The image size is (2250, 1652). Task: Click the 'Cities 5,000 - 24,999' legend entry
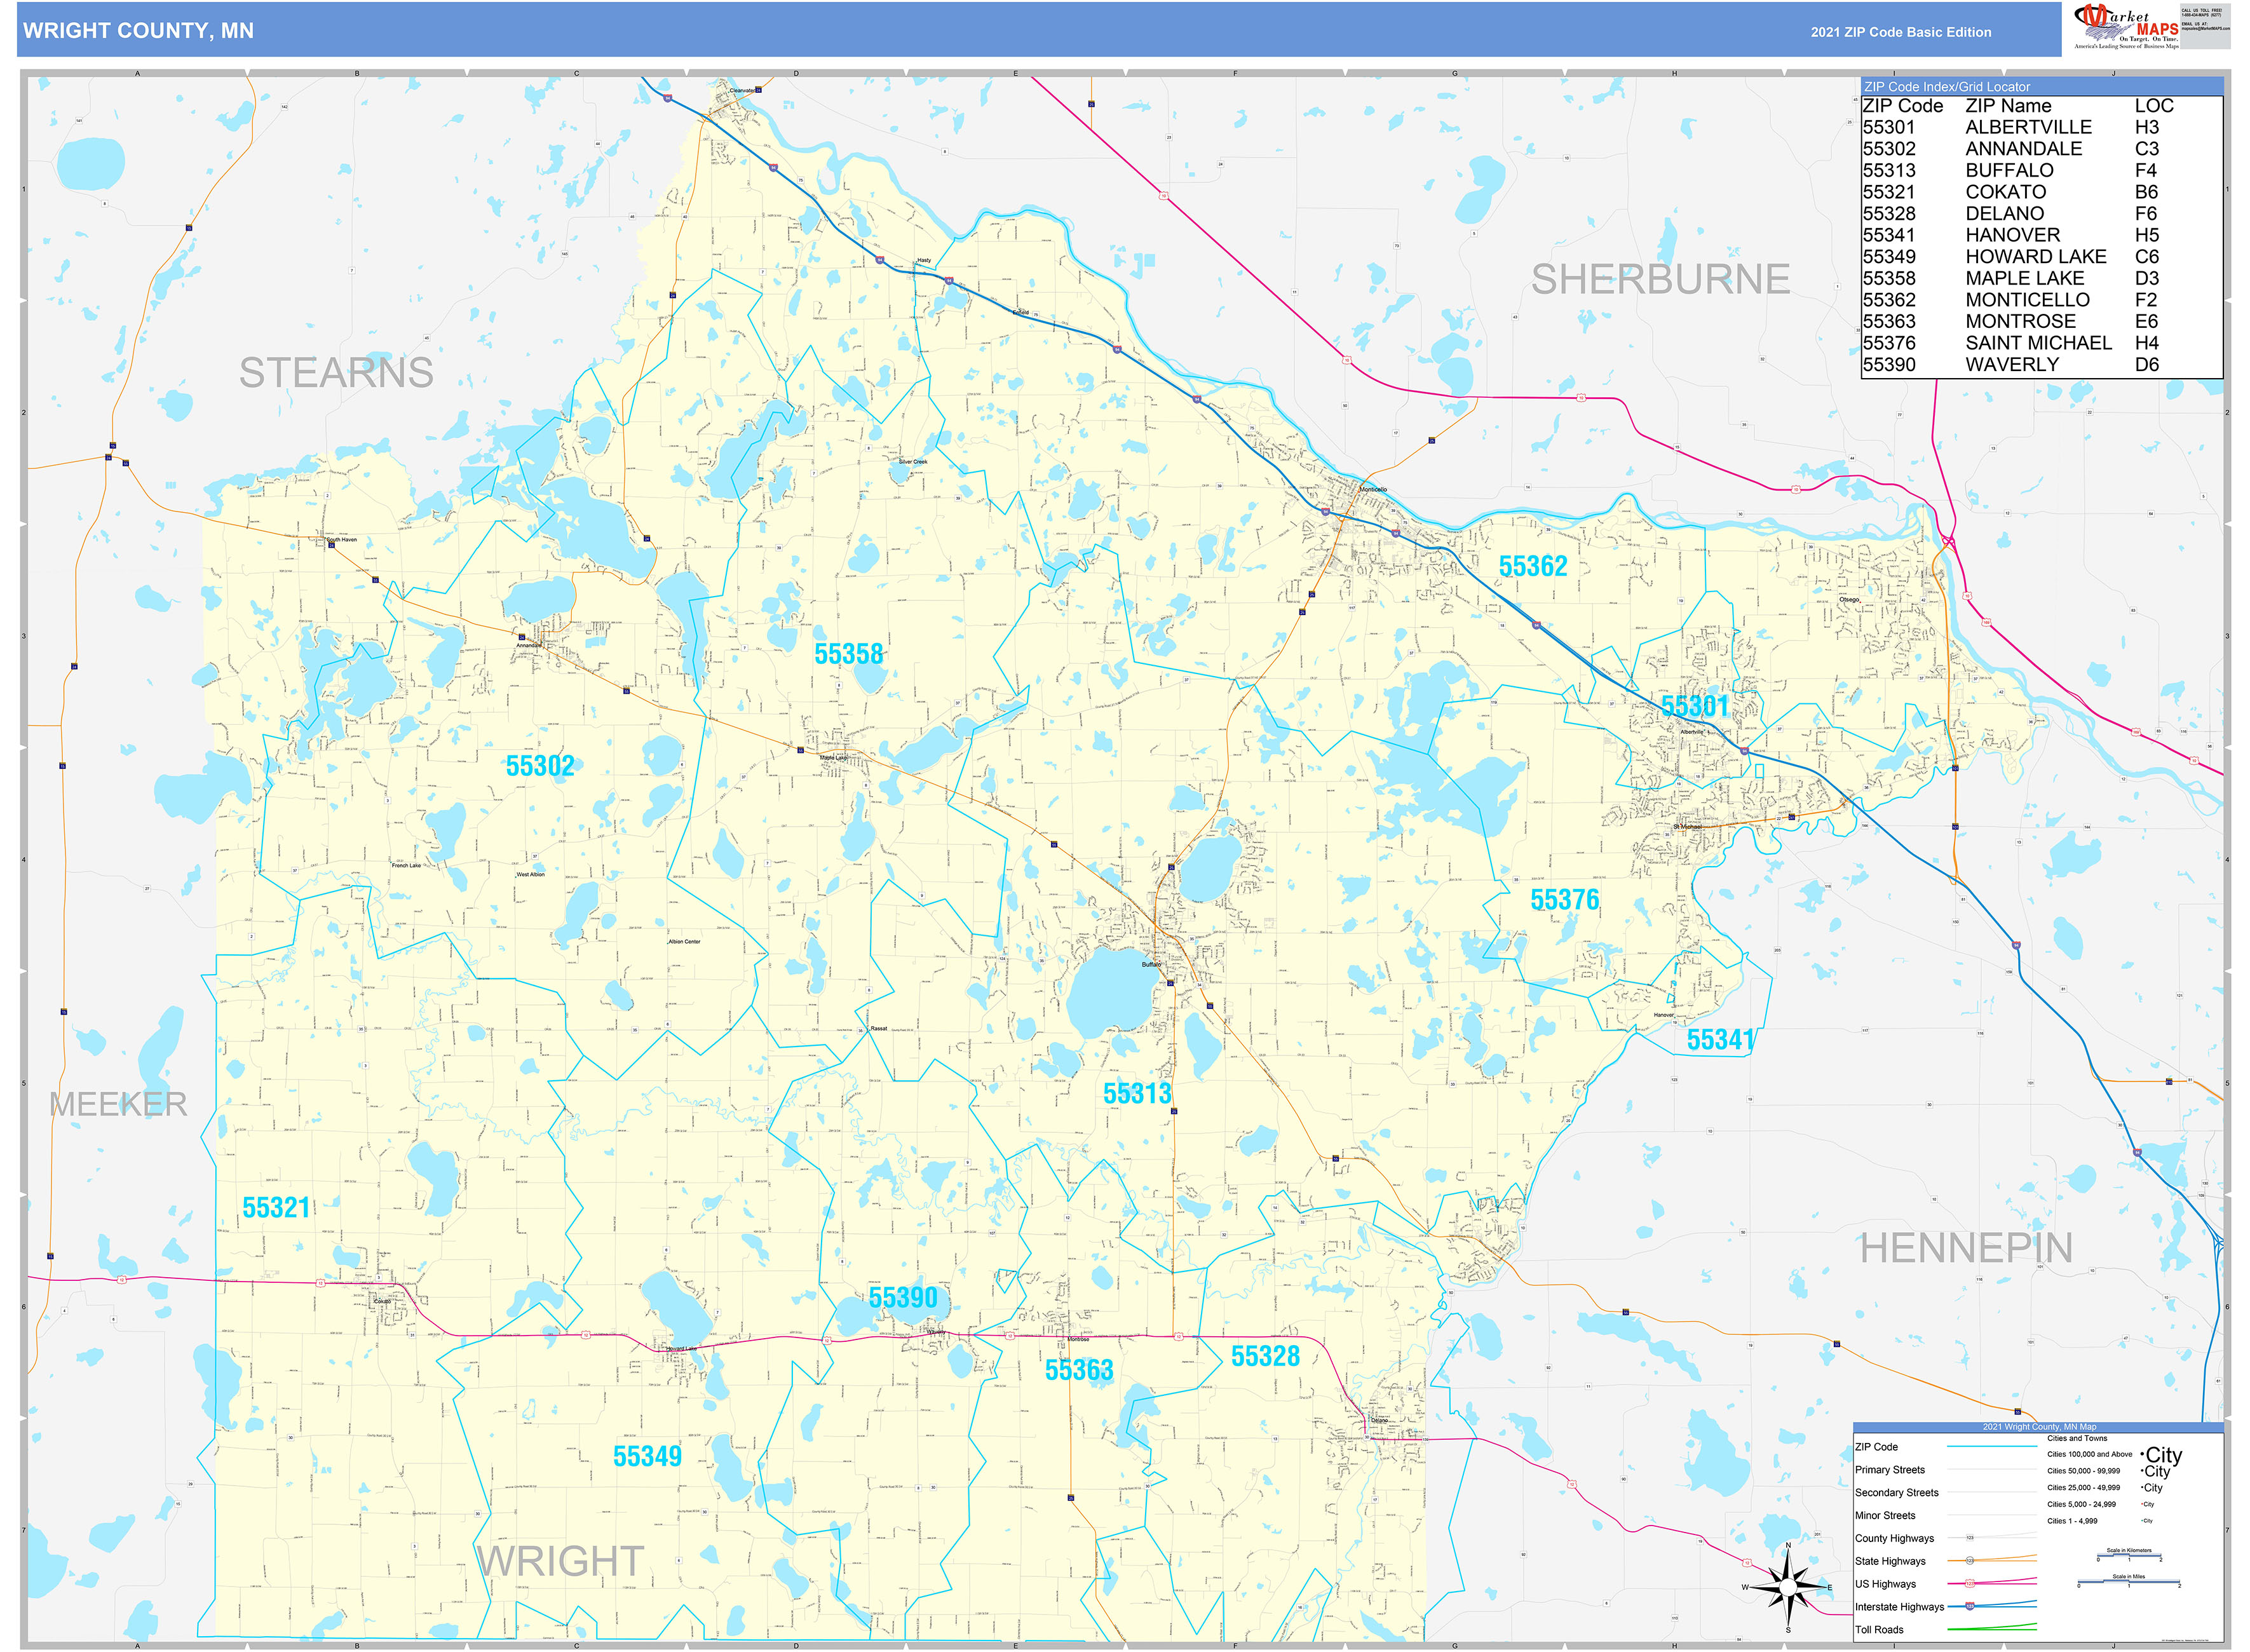pos(2081,1504)
